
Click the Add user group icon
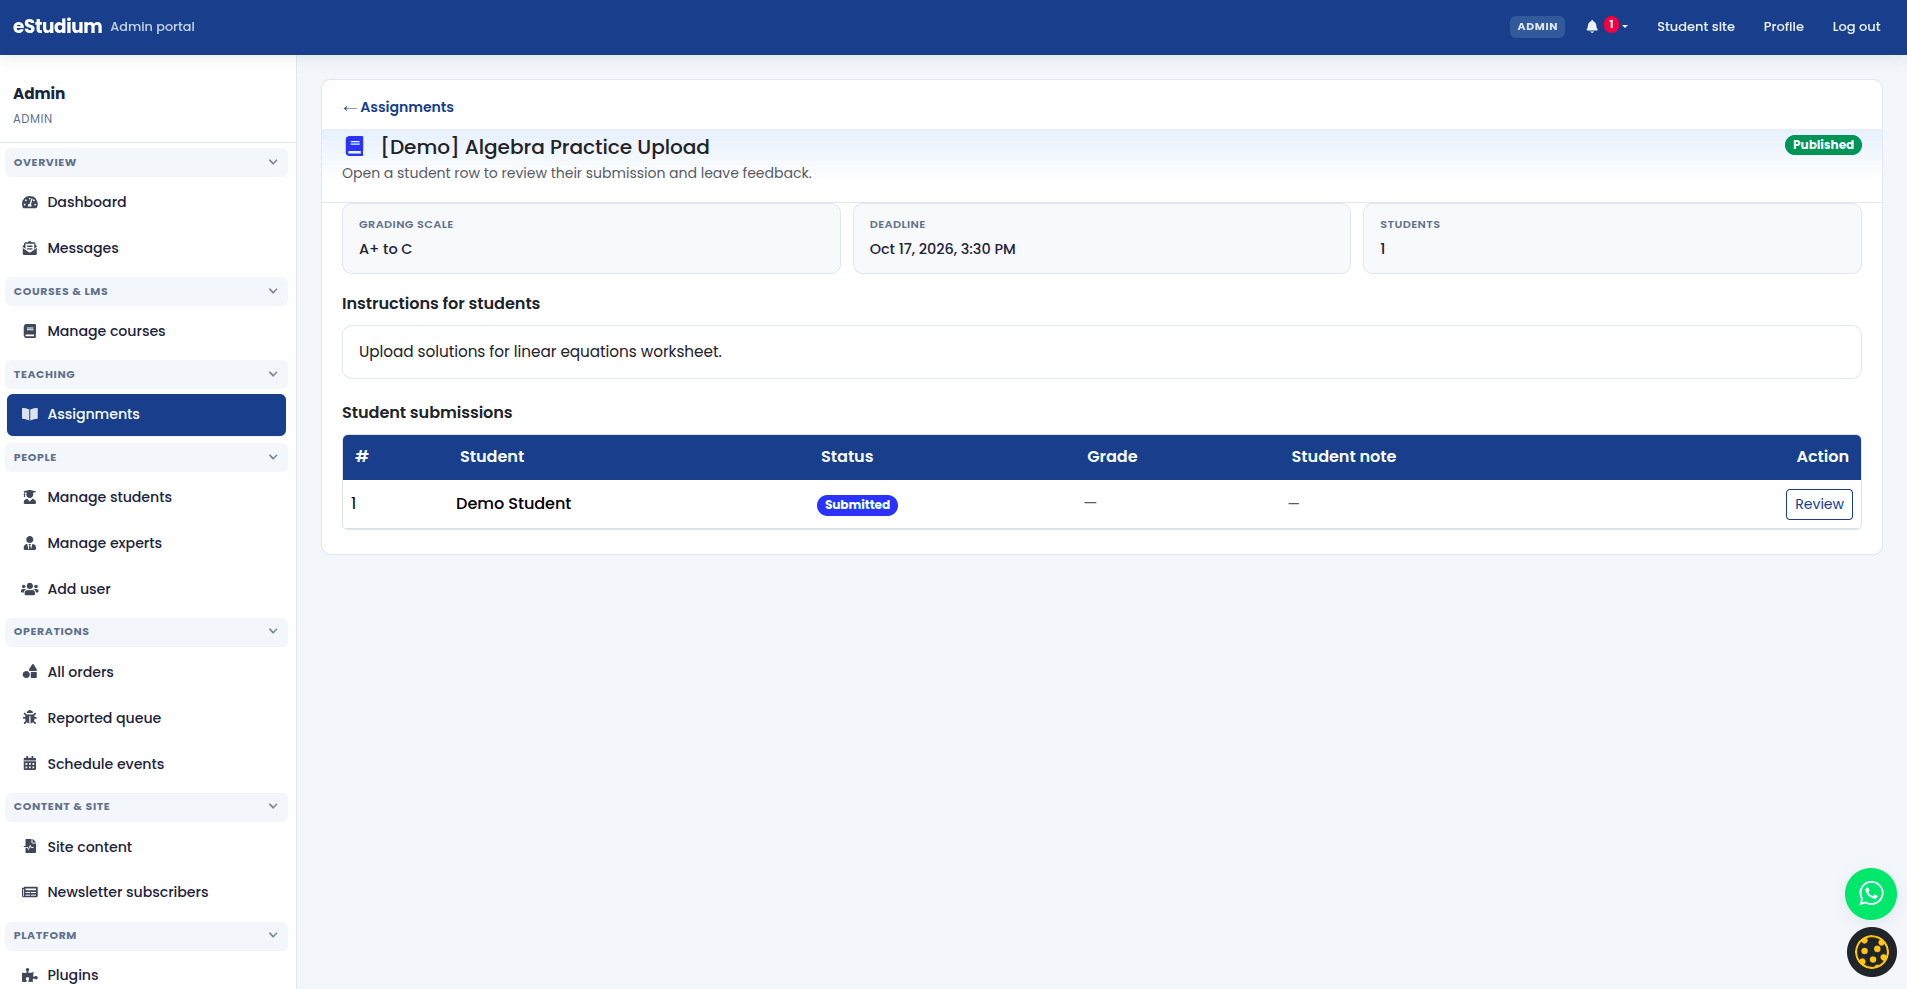pos(30,589)
